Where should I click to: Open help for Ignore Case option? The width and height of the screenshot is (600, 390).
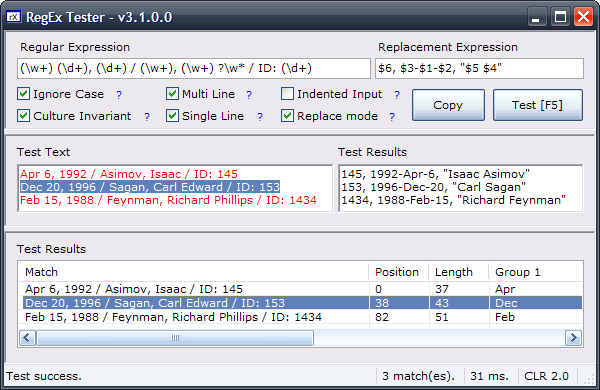[x=119, y=95]
